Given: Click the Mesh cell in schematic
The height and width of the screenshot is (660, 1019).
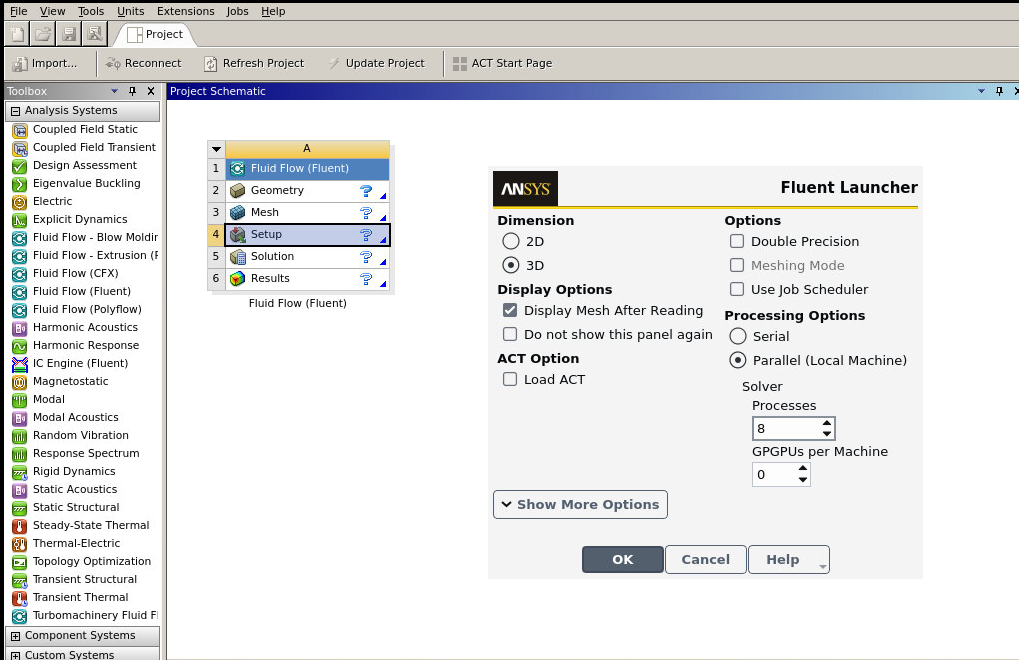Looking at the screenshot, I should tap(307, 212).
